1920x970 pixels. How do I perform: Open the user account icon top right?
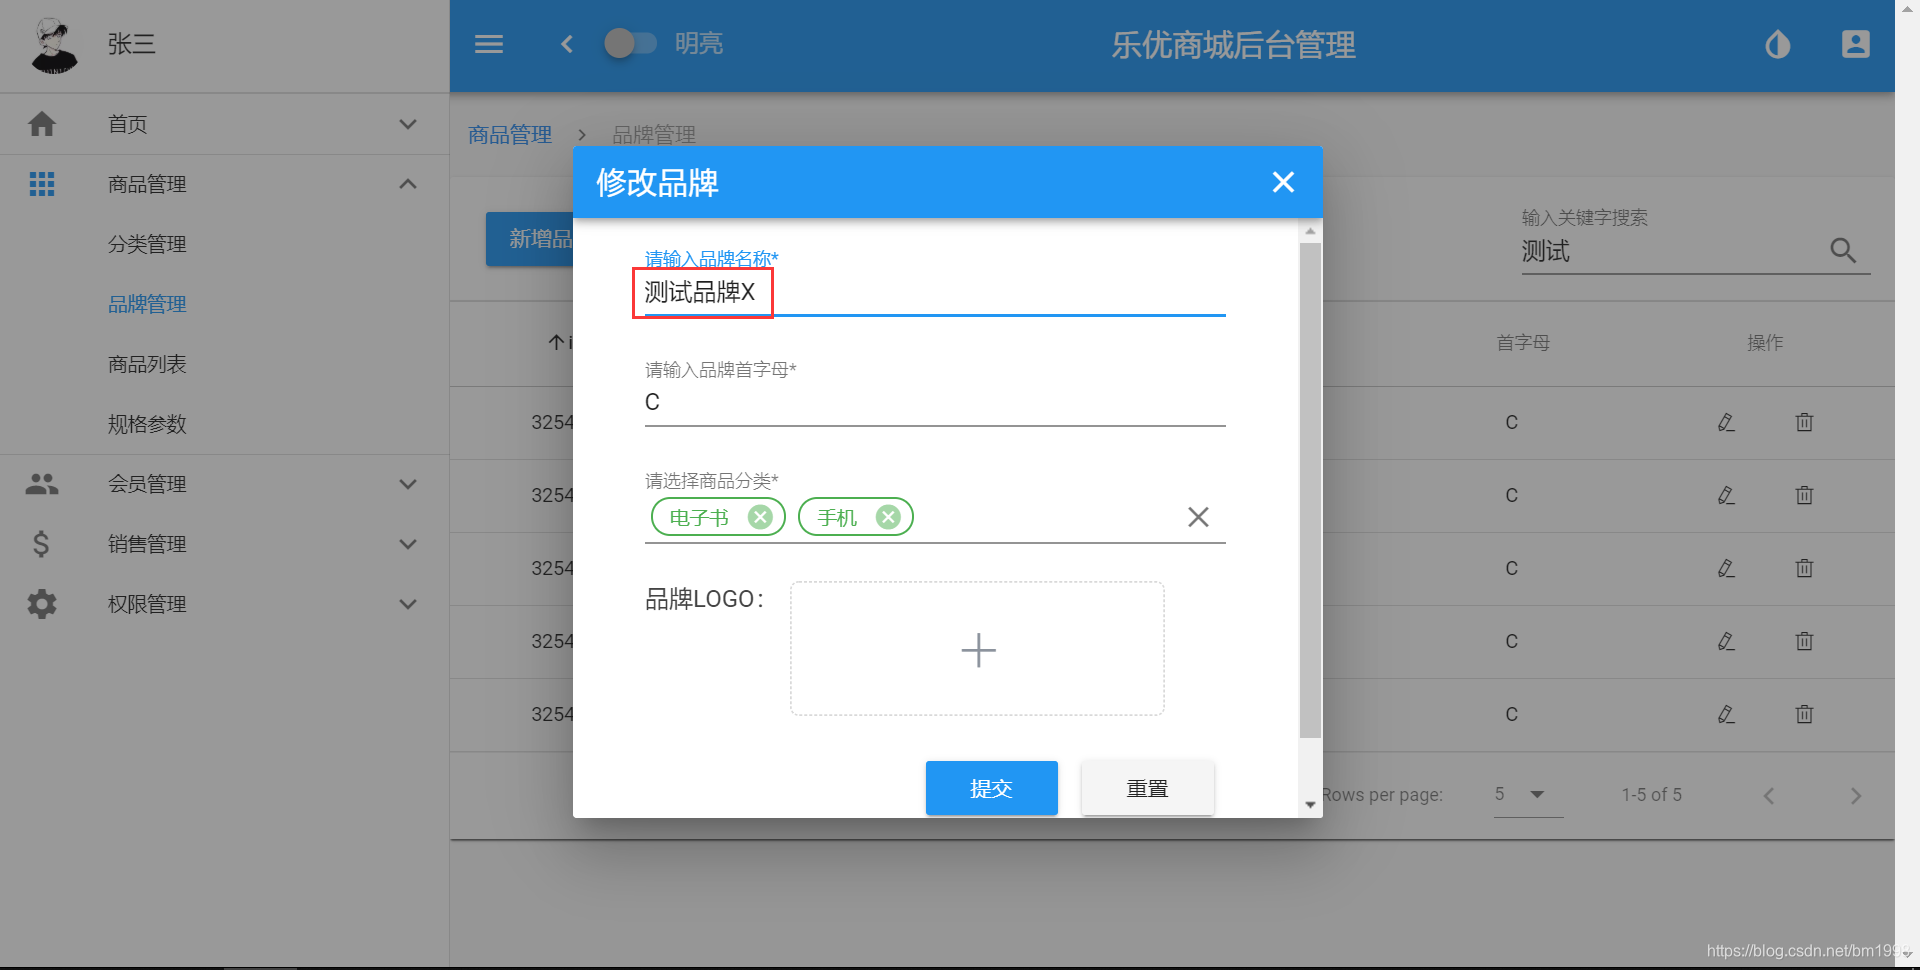coord(1855,44)
